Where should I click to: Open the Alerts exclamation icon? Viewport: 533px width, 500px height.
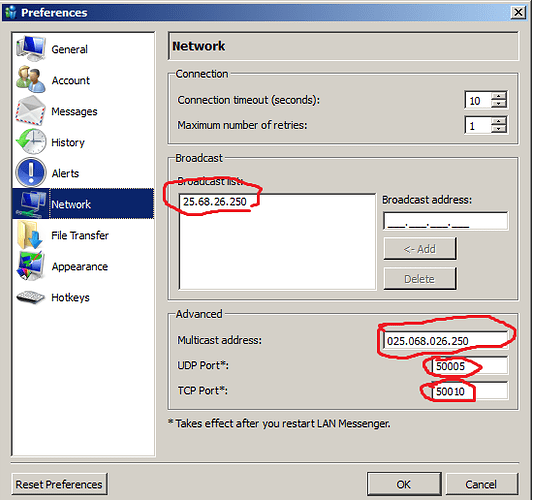point(31,173)
